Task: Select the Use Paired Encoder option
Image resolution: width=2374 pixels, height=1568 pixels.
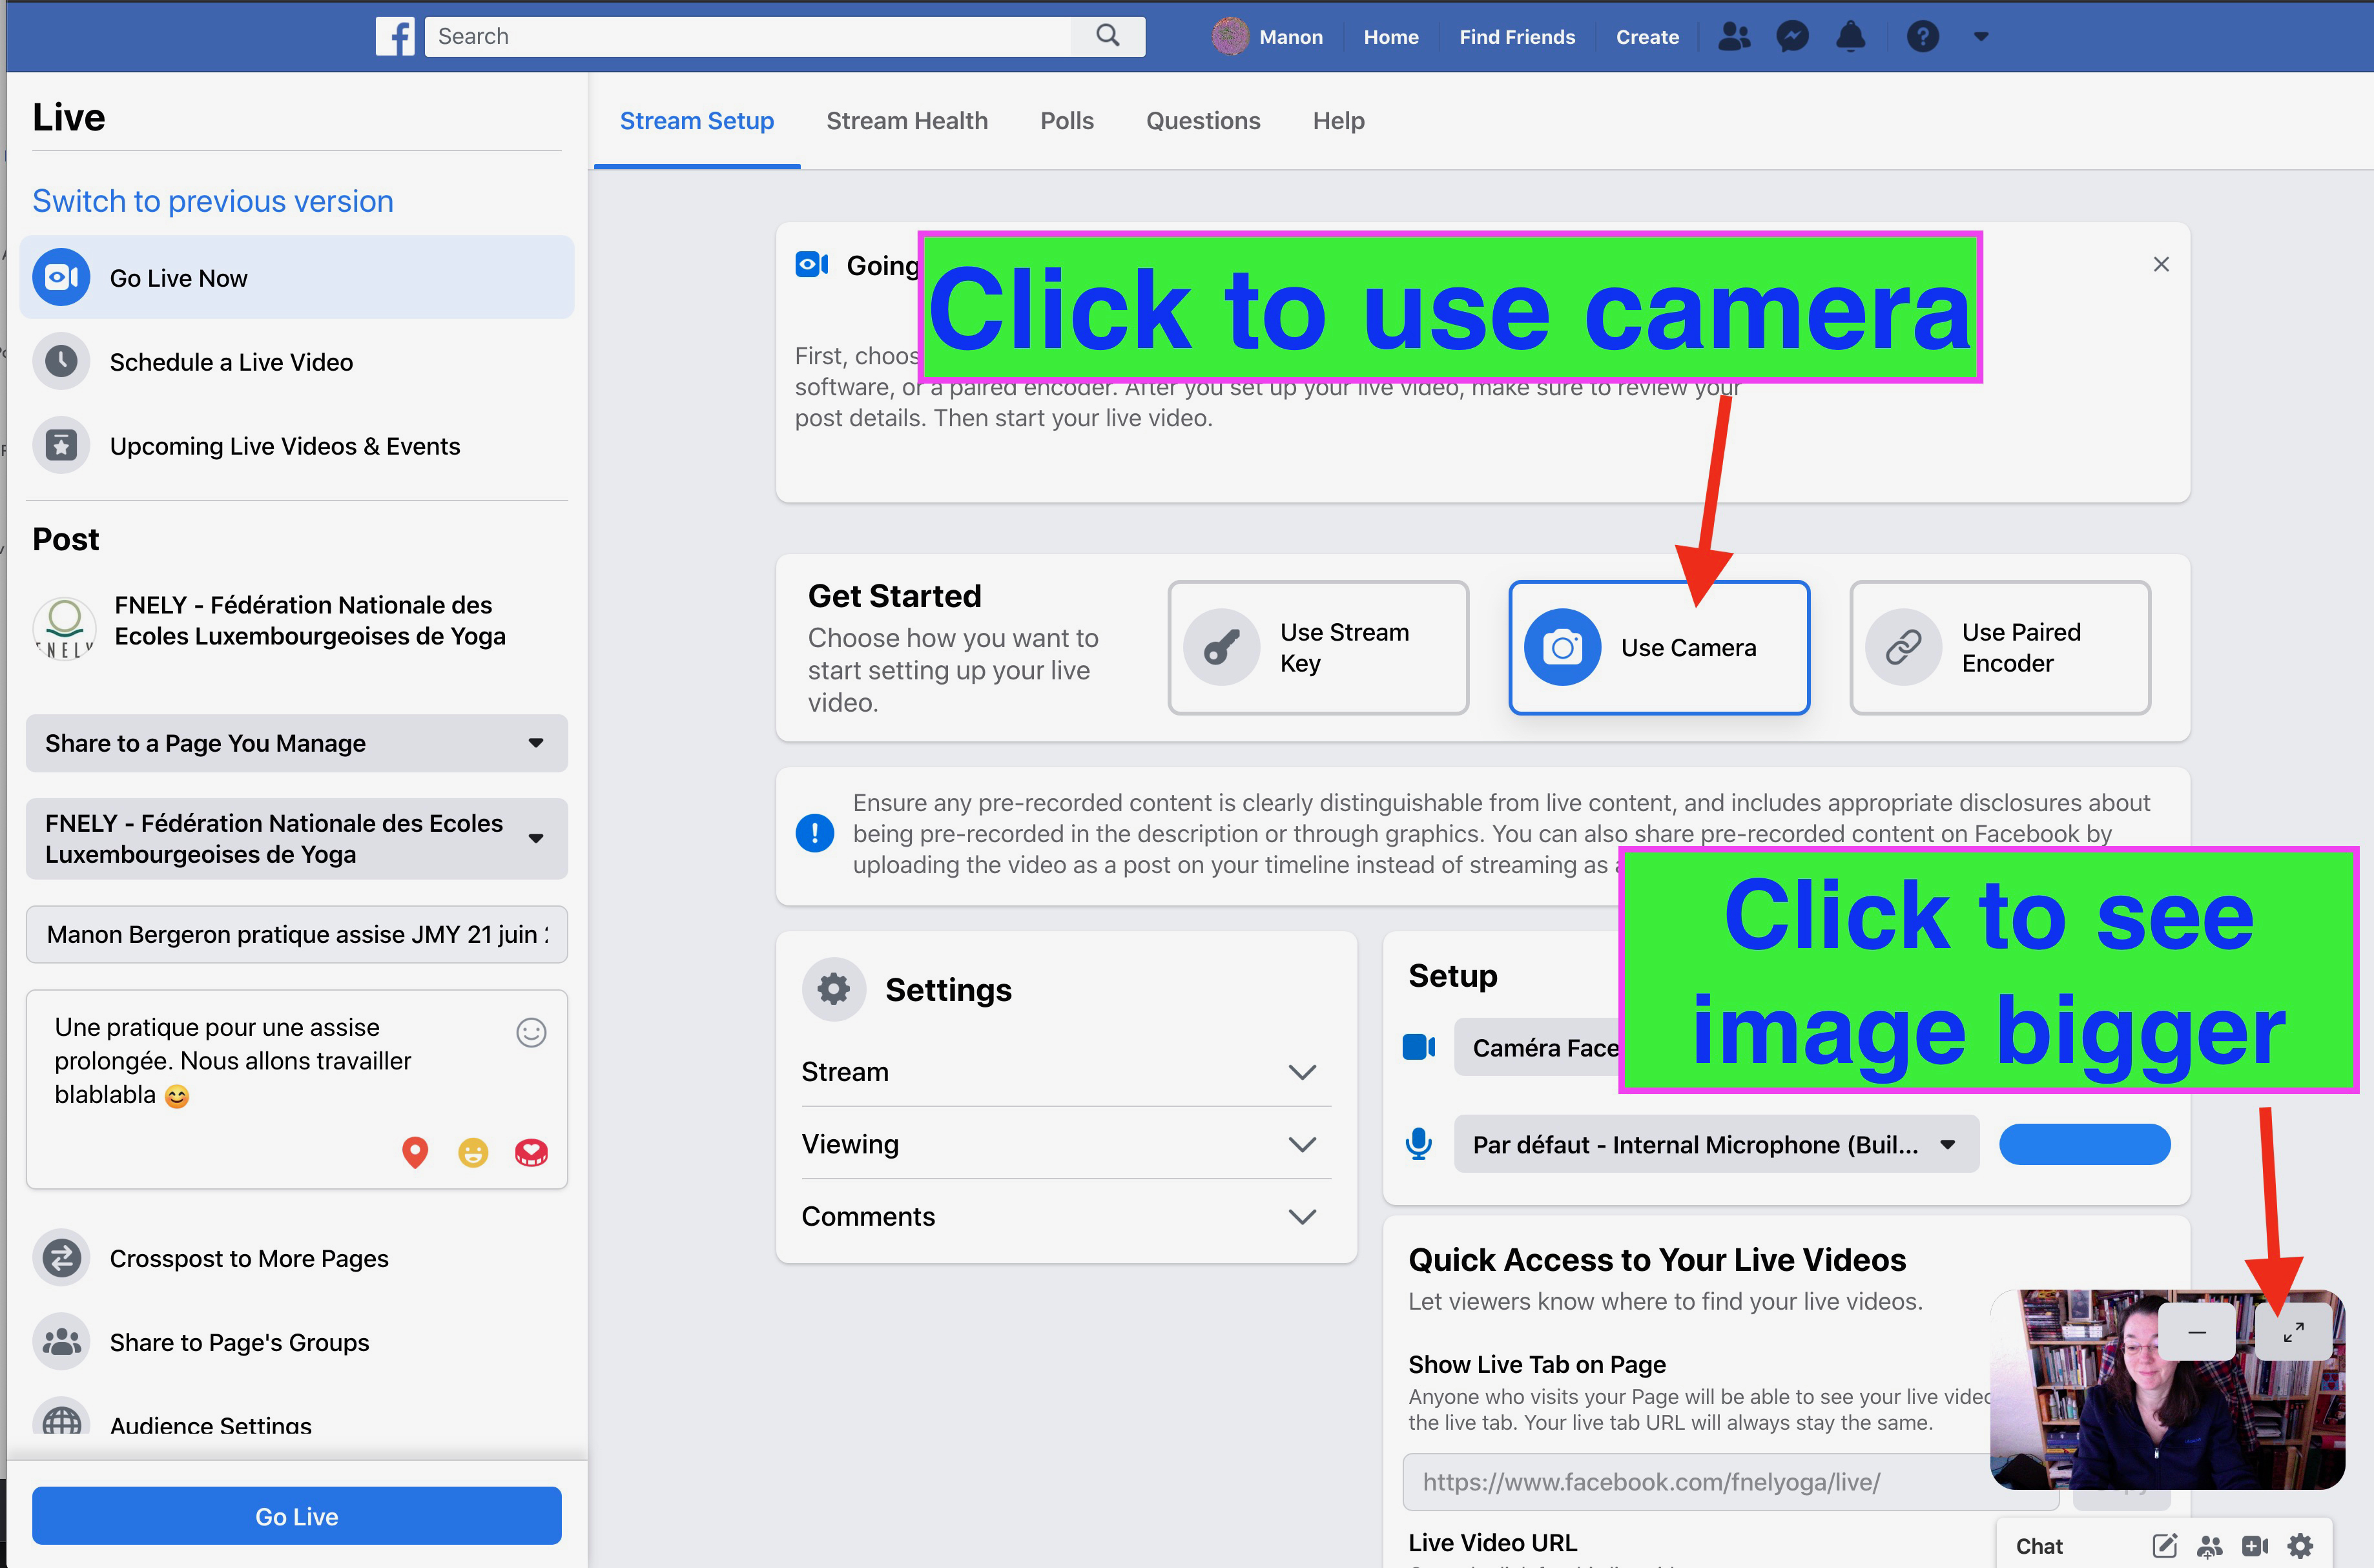Action: [2000, 648]
